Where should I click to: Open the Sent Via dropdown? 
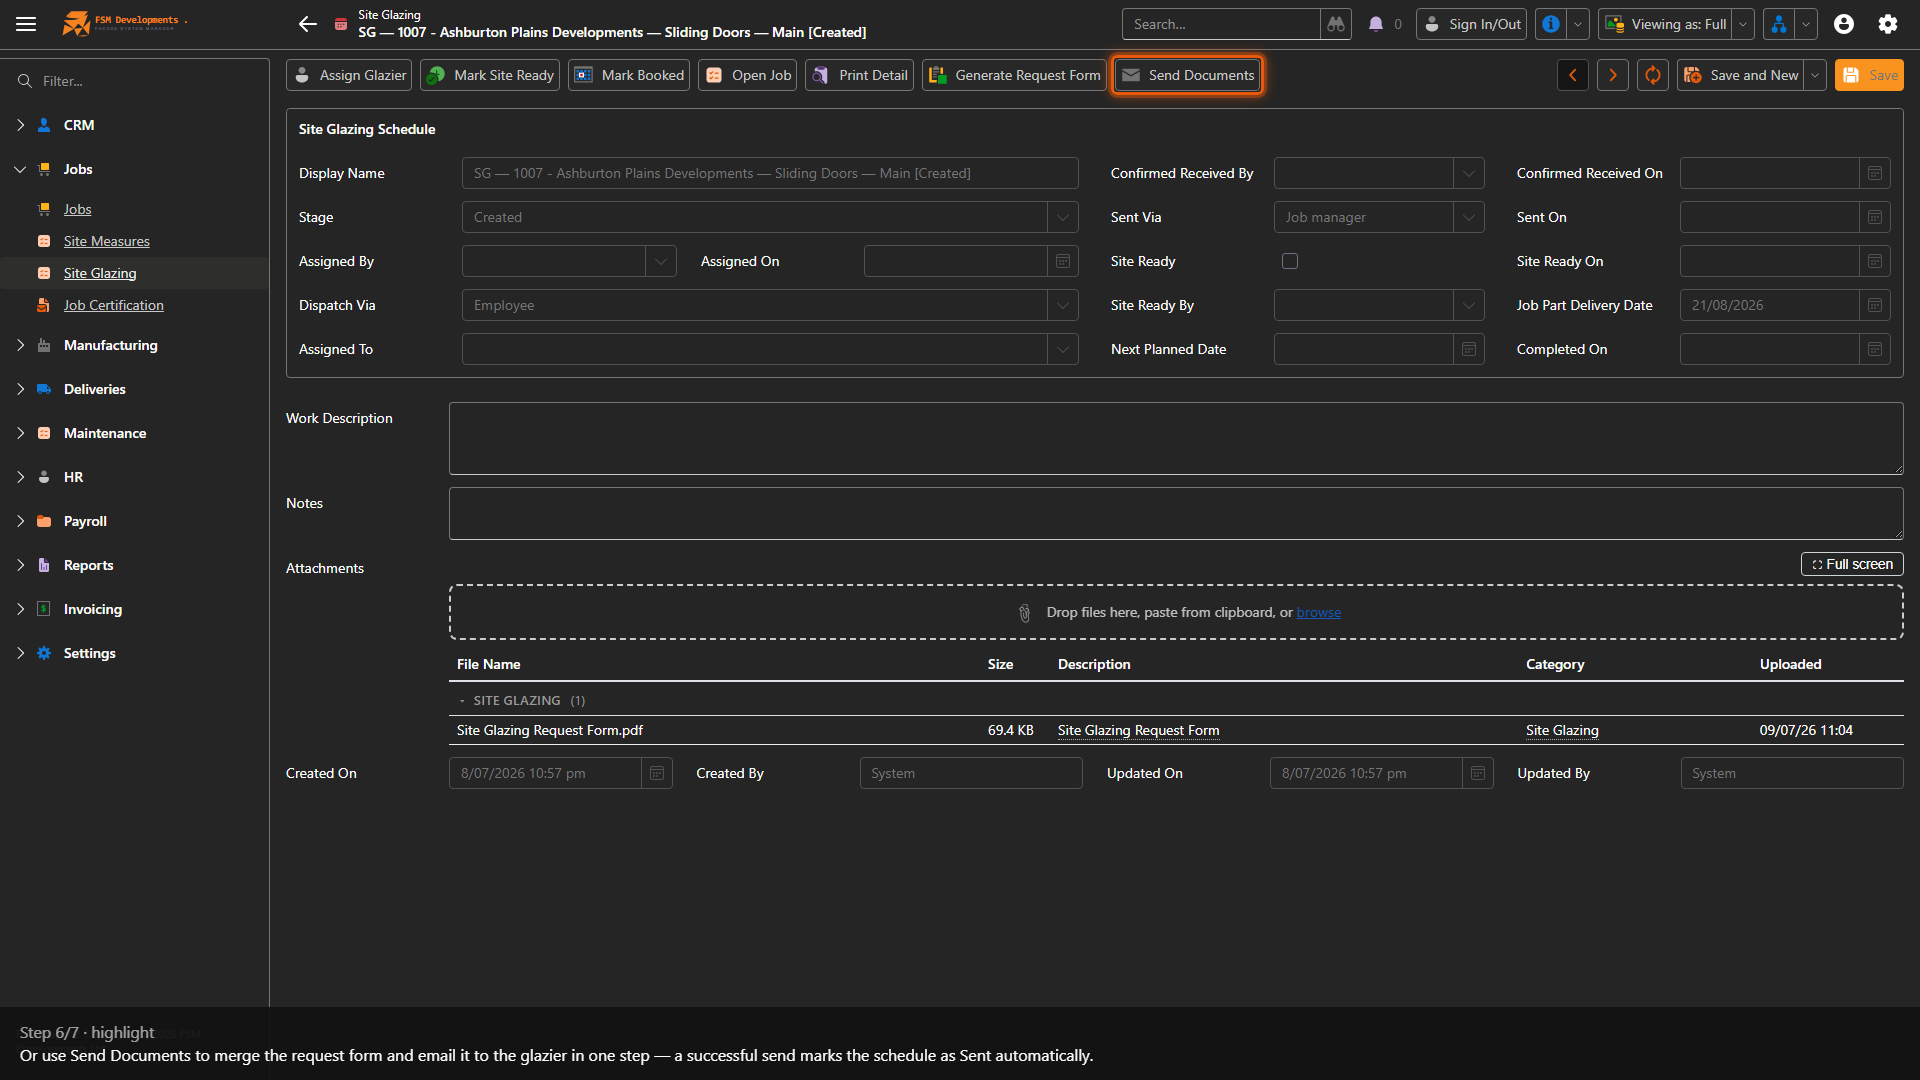(1469, 217)
